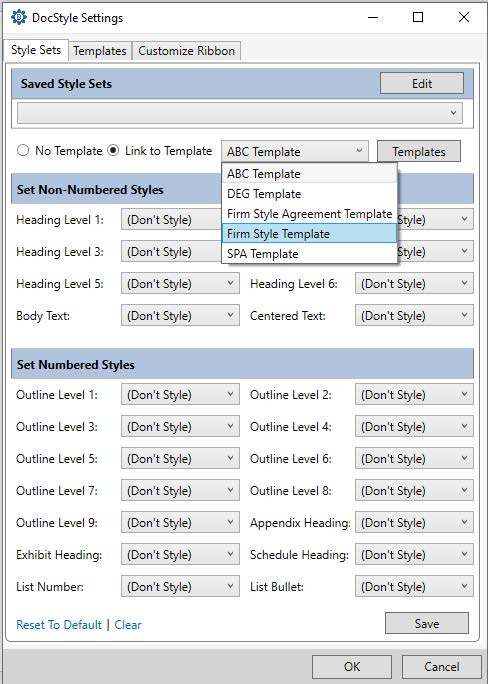The image size is (488, 684).
Task: Click the Clear link
Action: [x=128, y=625]
